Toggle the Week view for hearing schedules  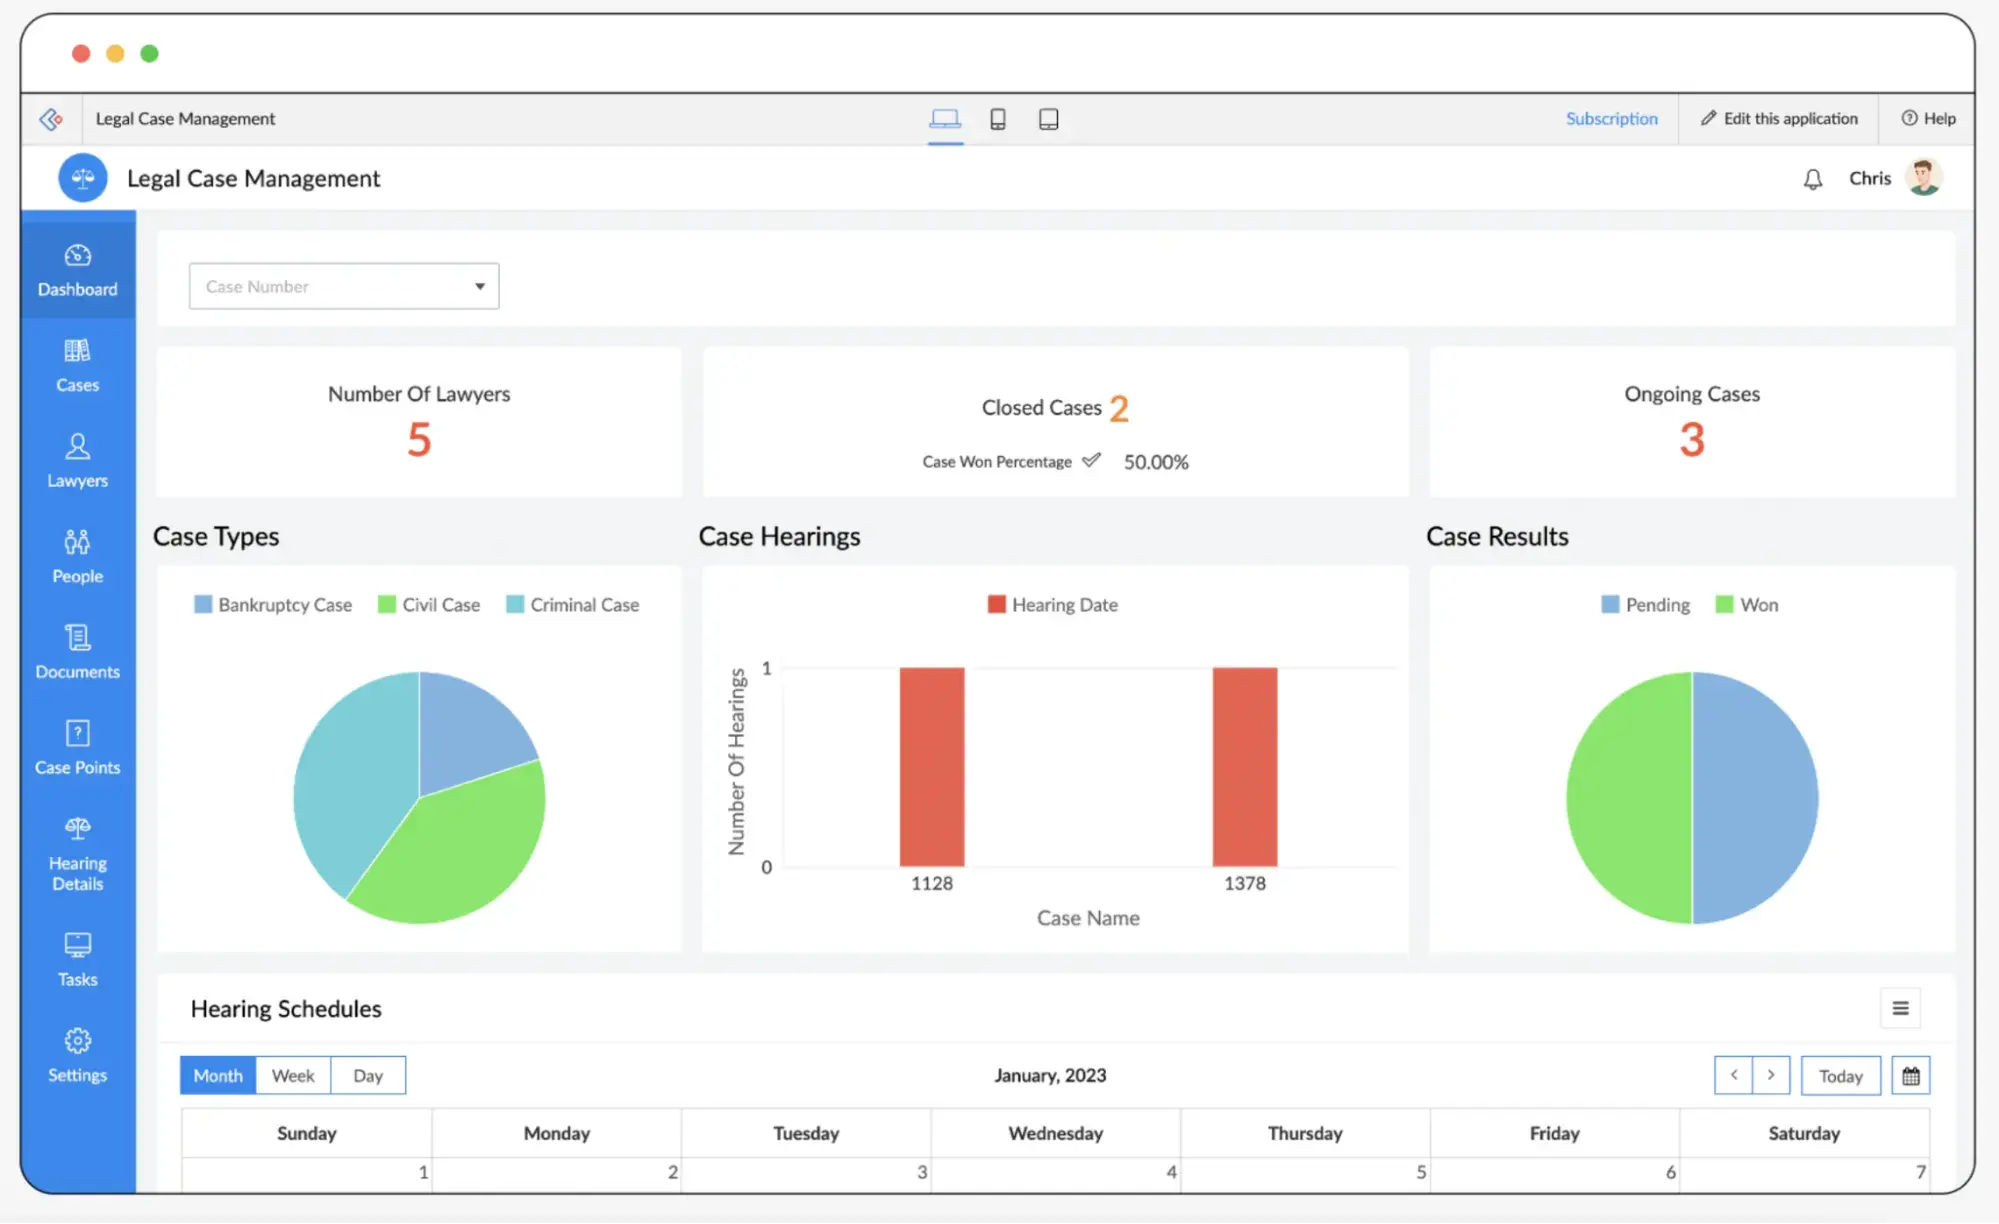293,1075
